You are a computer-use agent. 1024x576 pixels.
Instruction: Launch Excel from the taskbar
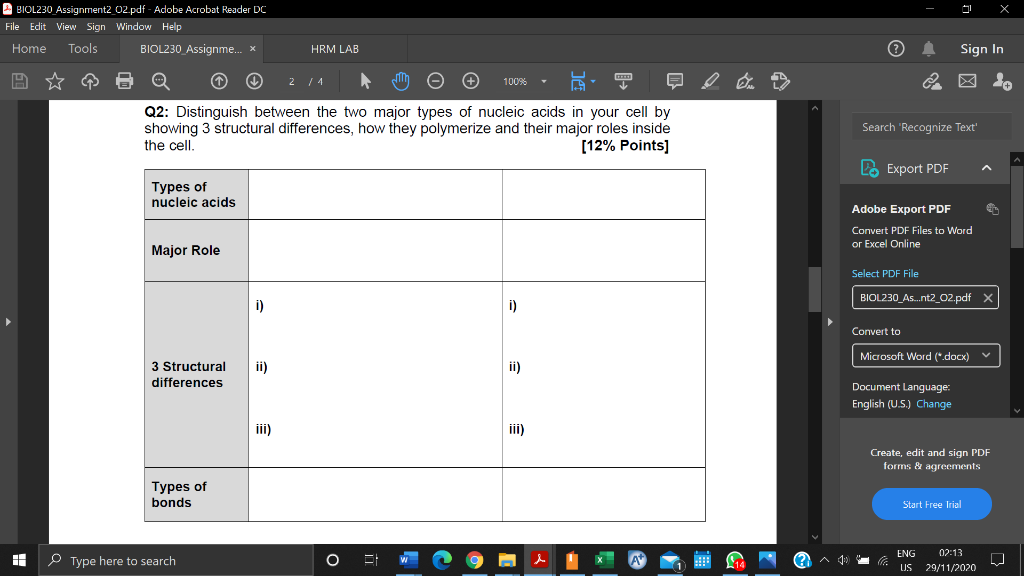(603, 560)
